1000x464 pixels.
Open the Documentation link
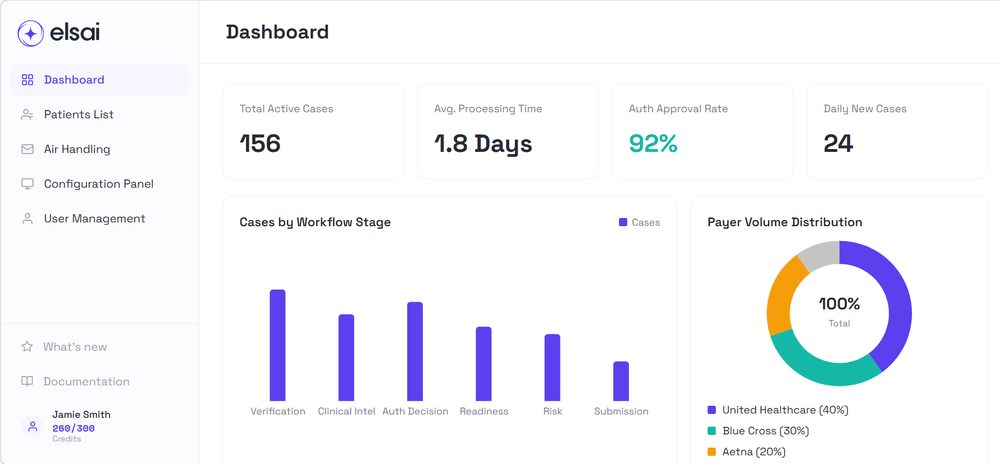pyautogui.click(x=86, y=381)
